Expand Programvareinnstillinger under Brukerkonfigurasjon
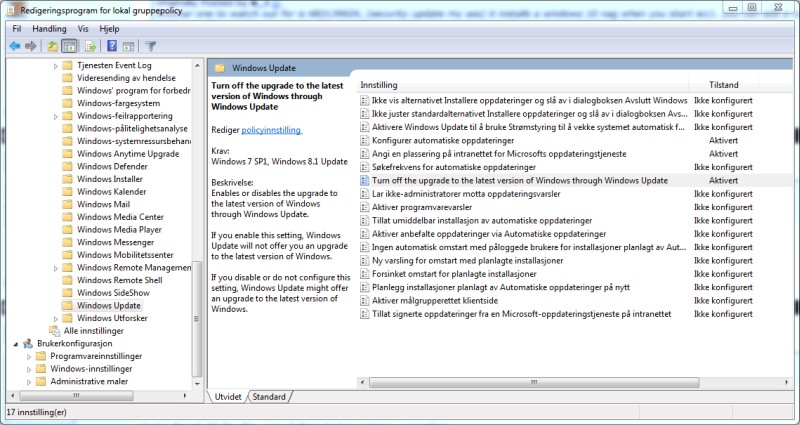 coord(29,357)
